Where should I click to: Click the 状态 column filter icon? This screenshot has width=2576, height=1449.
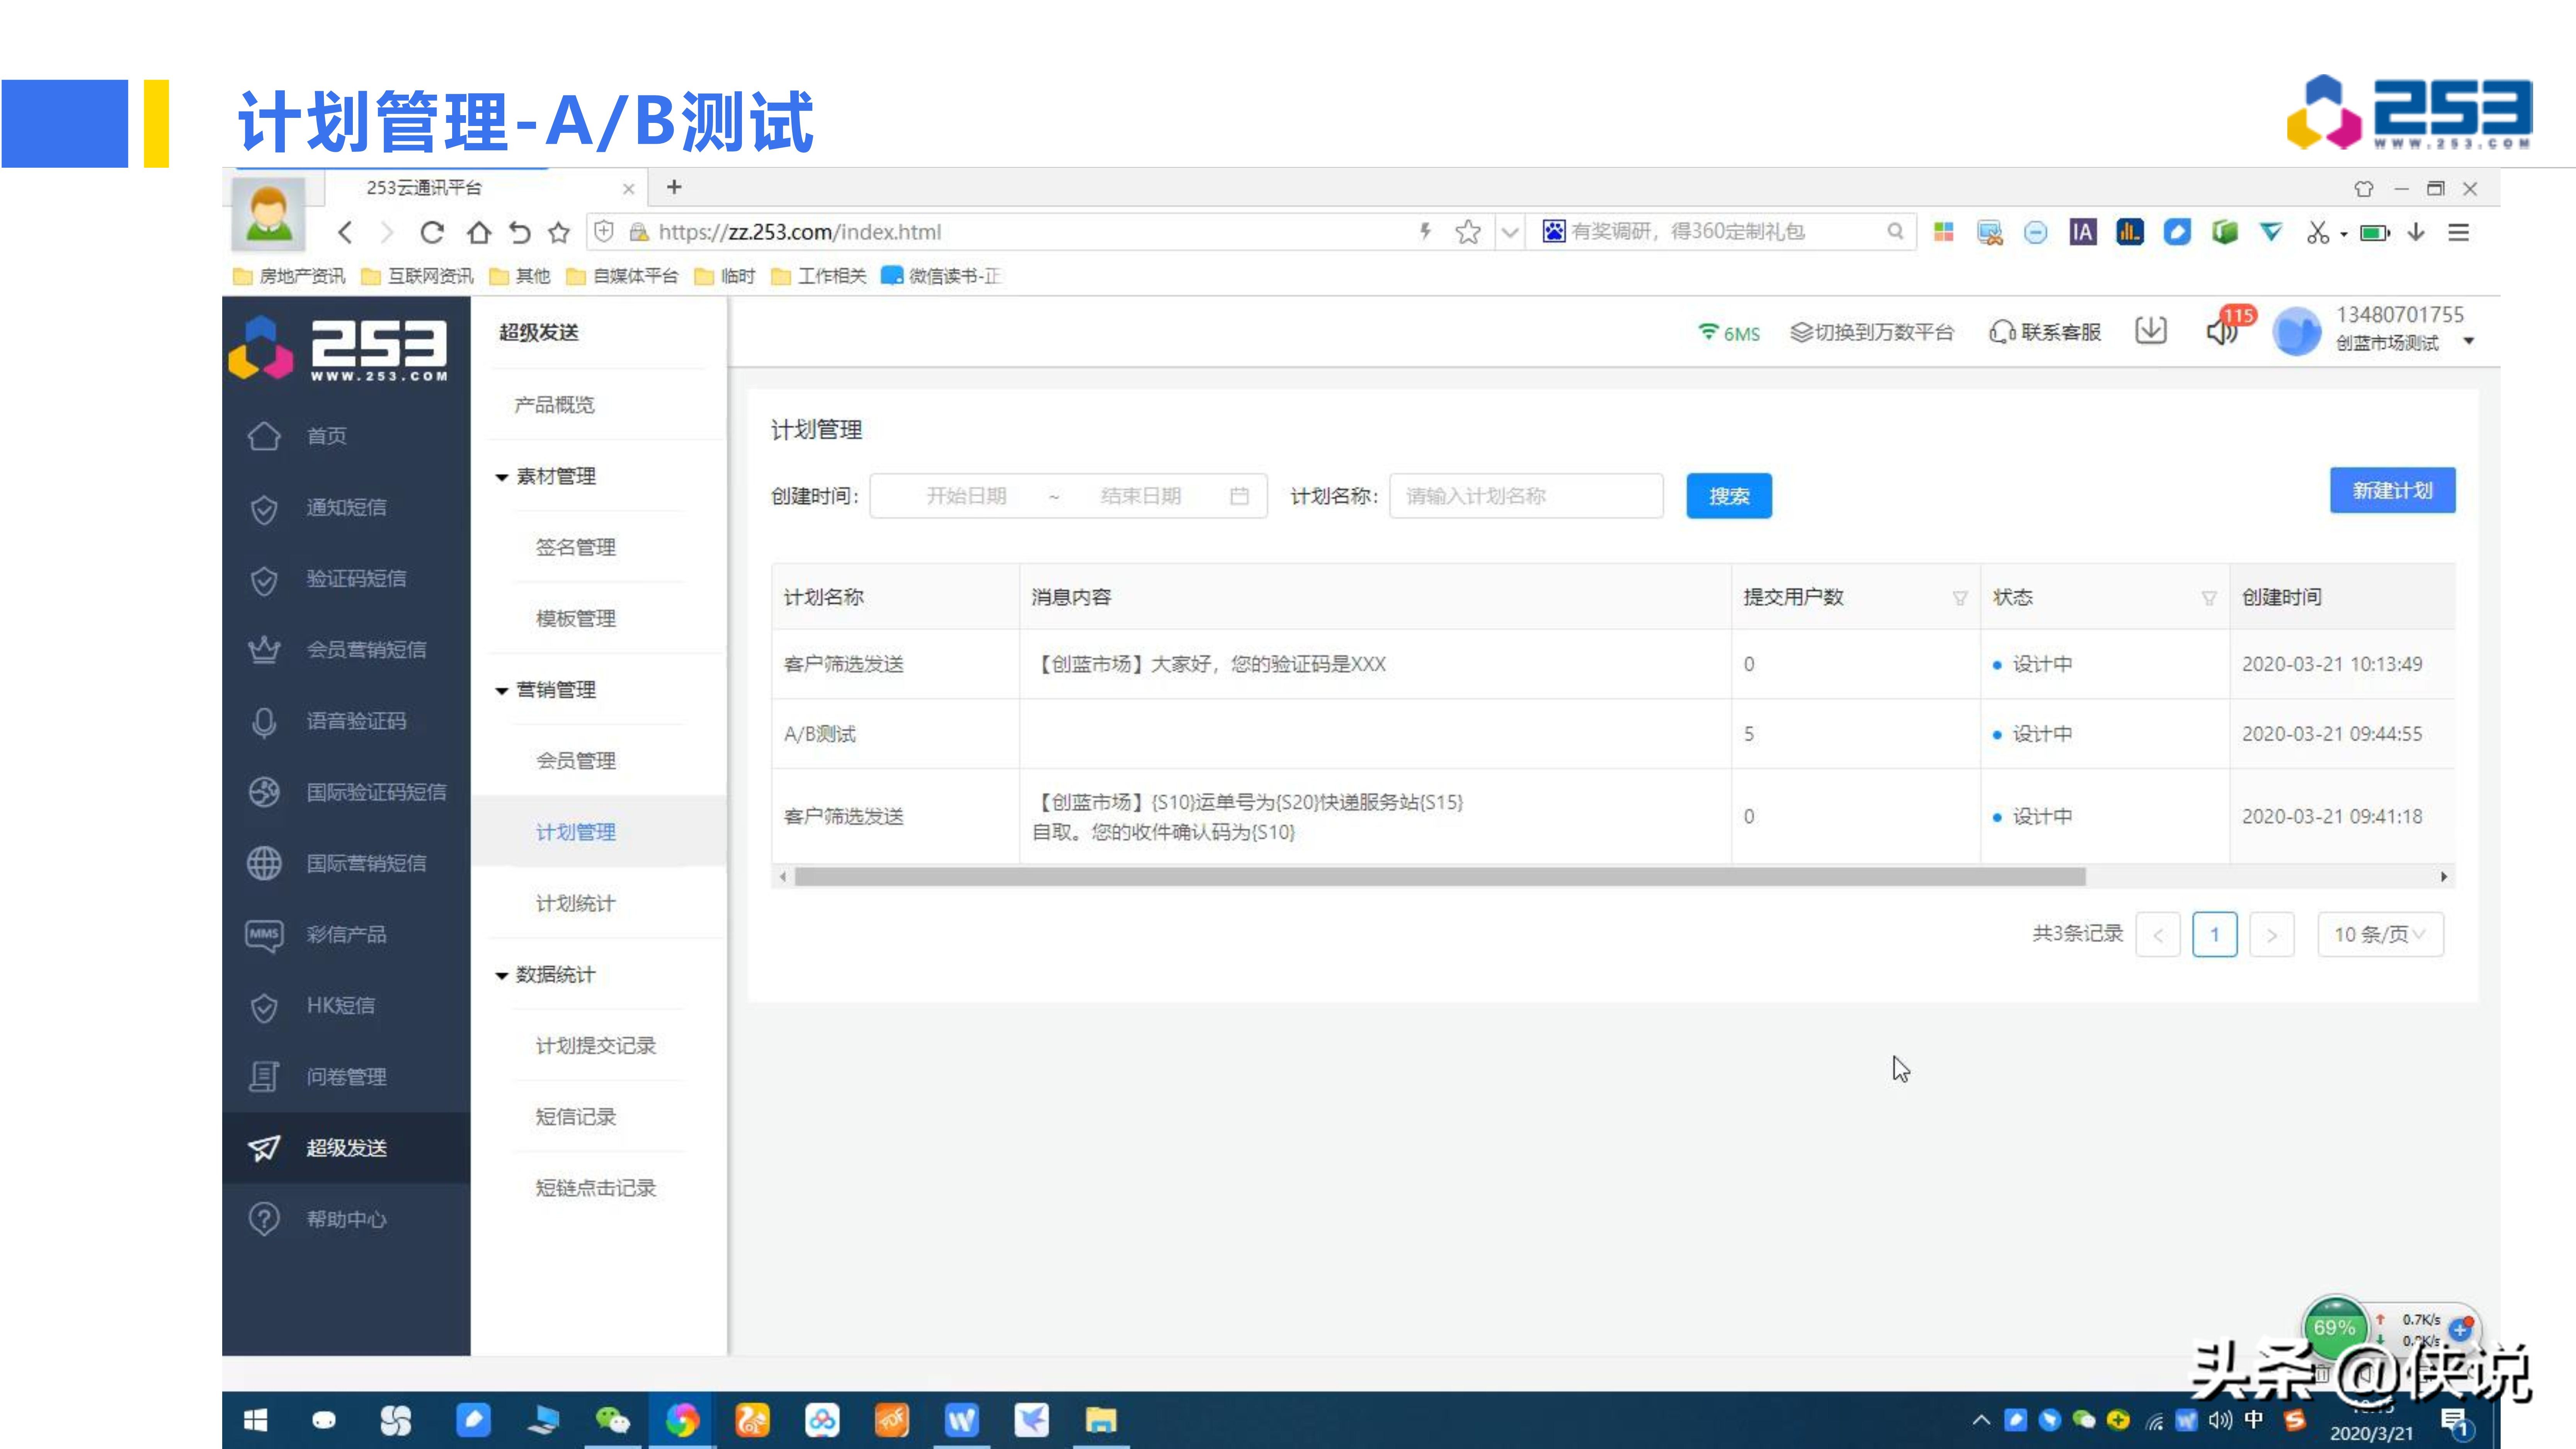[2208, 598]
